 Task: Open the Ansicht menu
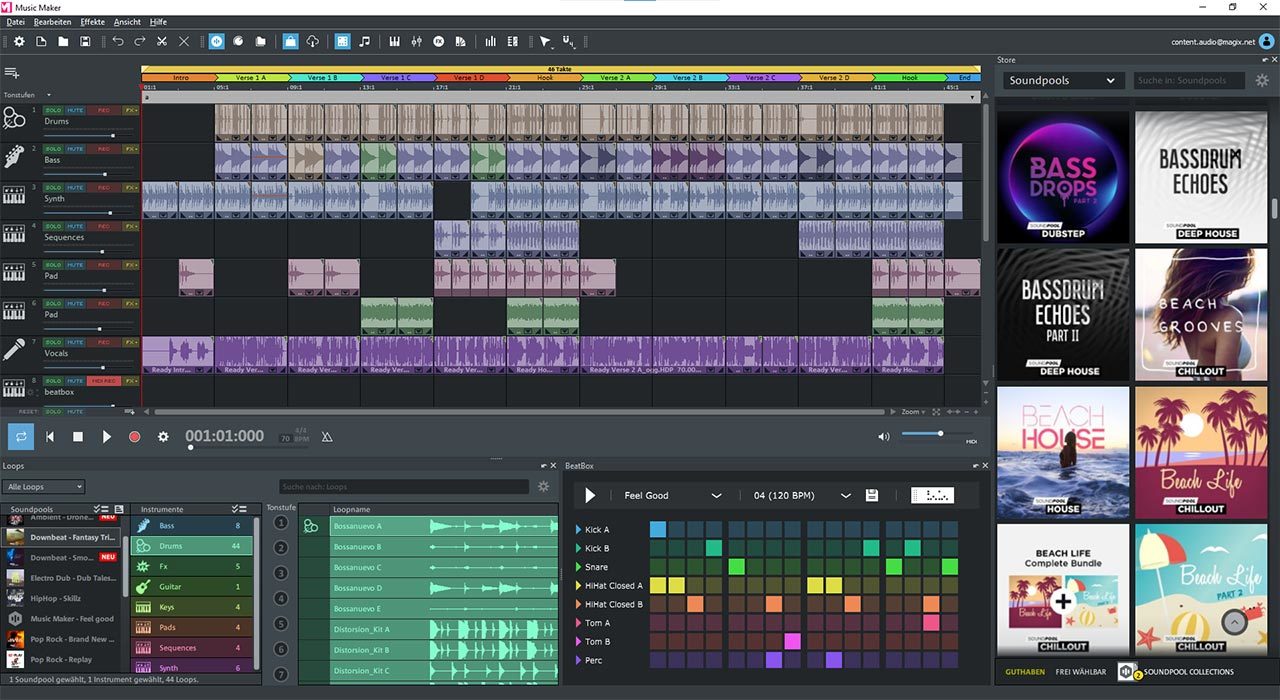(127, 21)
